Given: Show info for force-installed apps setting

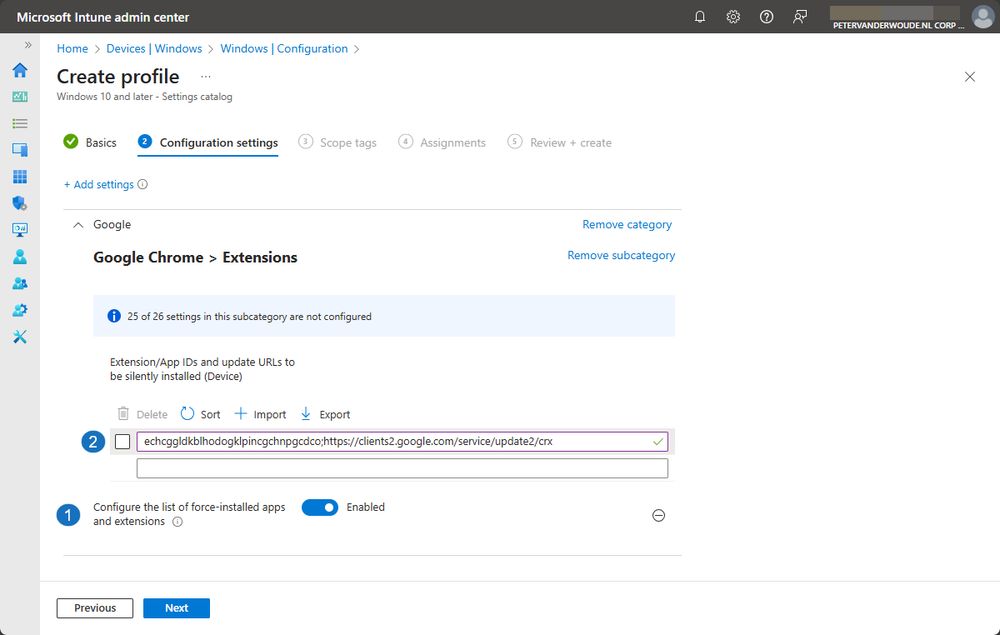Looking at the screenshot, I should pos(177,522).
